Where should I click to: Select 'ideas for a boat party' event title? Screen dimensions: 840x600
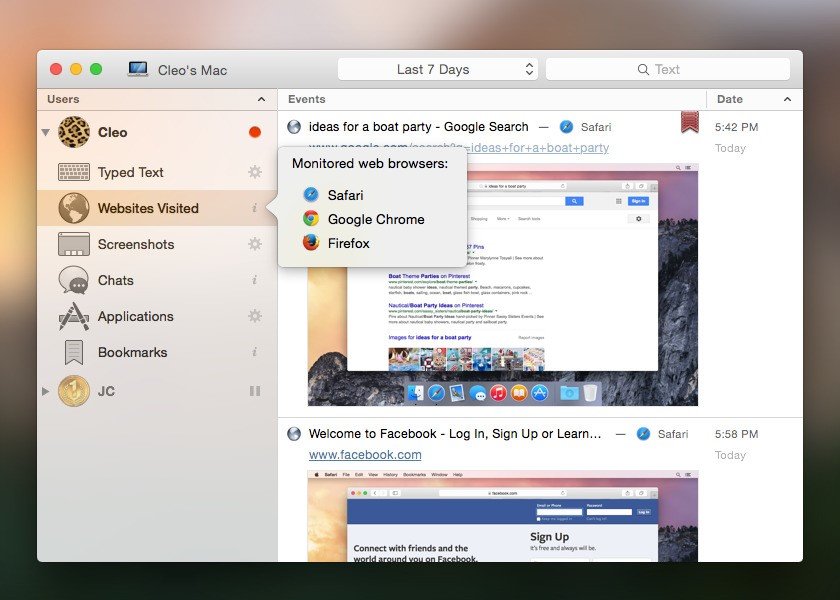[x=418, y=126]
